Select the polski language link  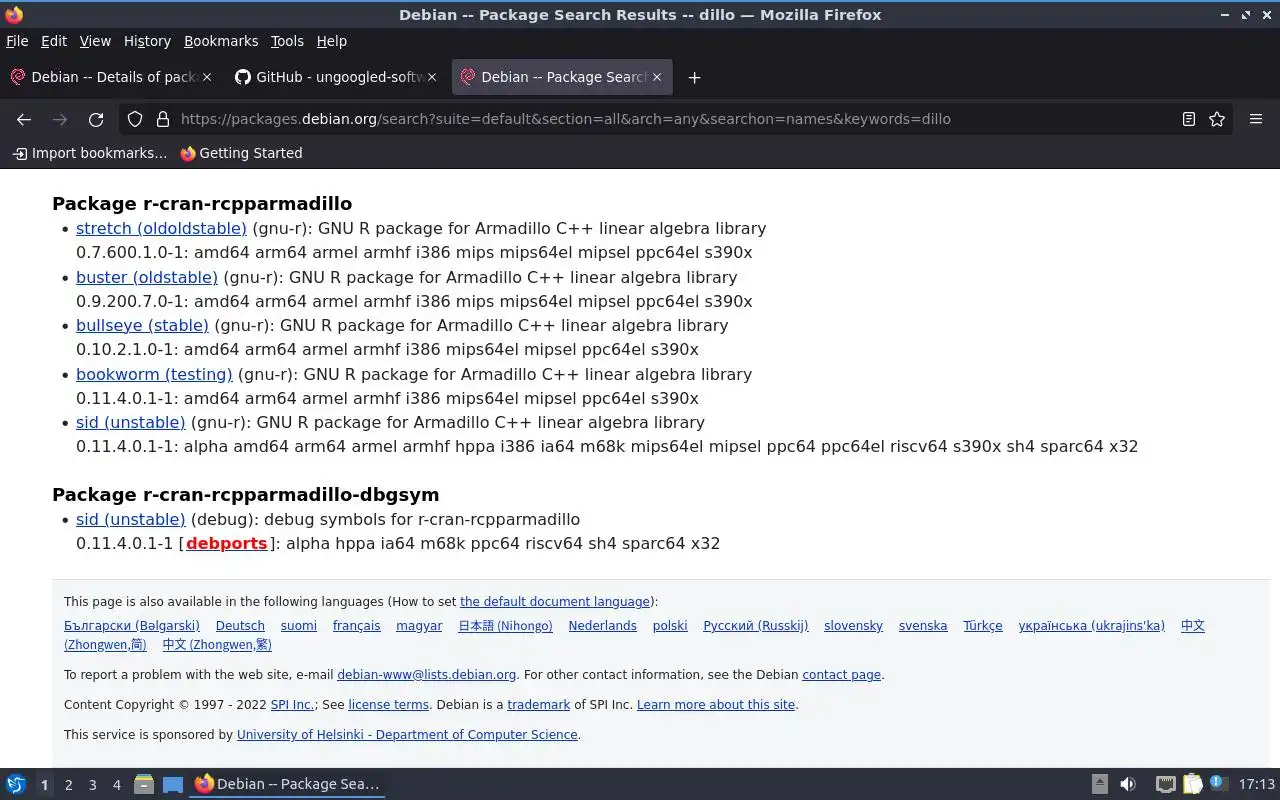(x=670, y=625)
